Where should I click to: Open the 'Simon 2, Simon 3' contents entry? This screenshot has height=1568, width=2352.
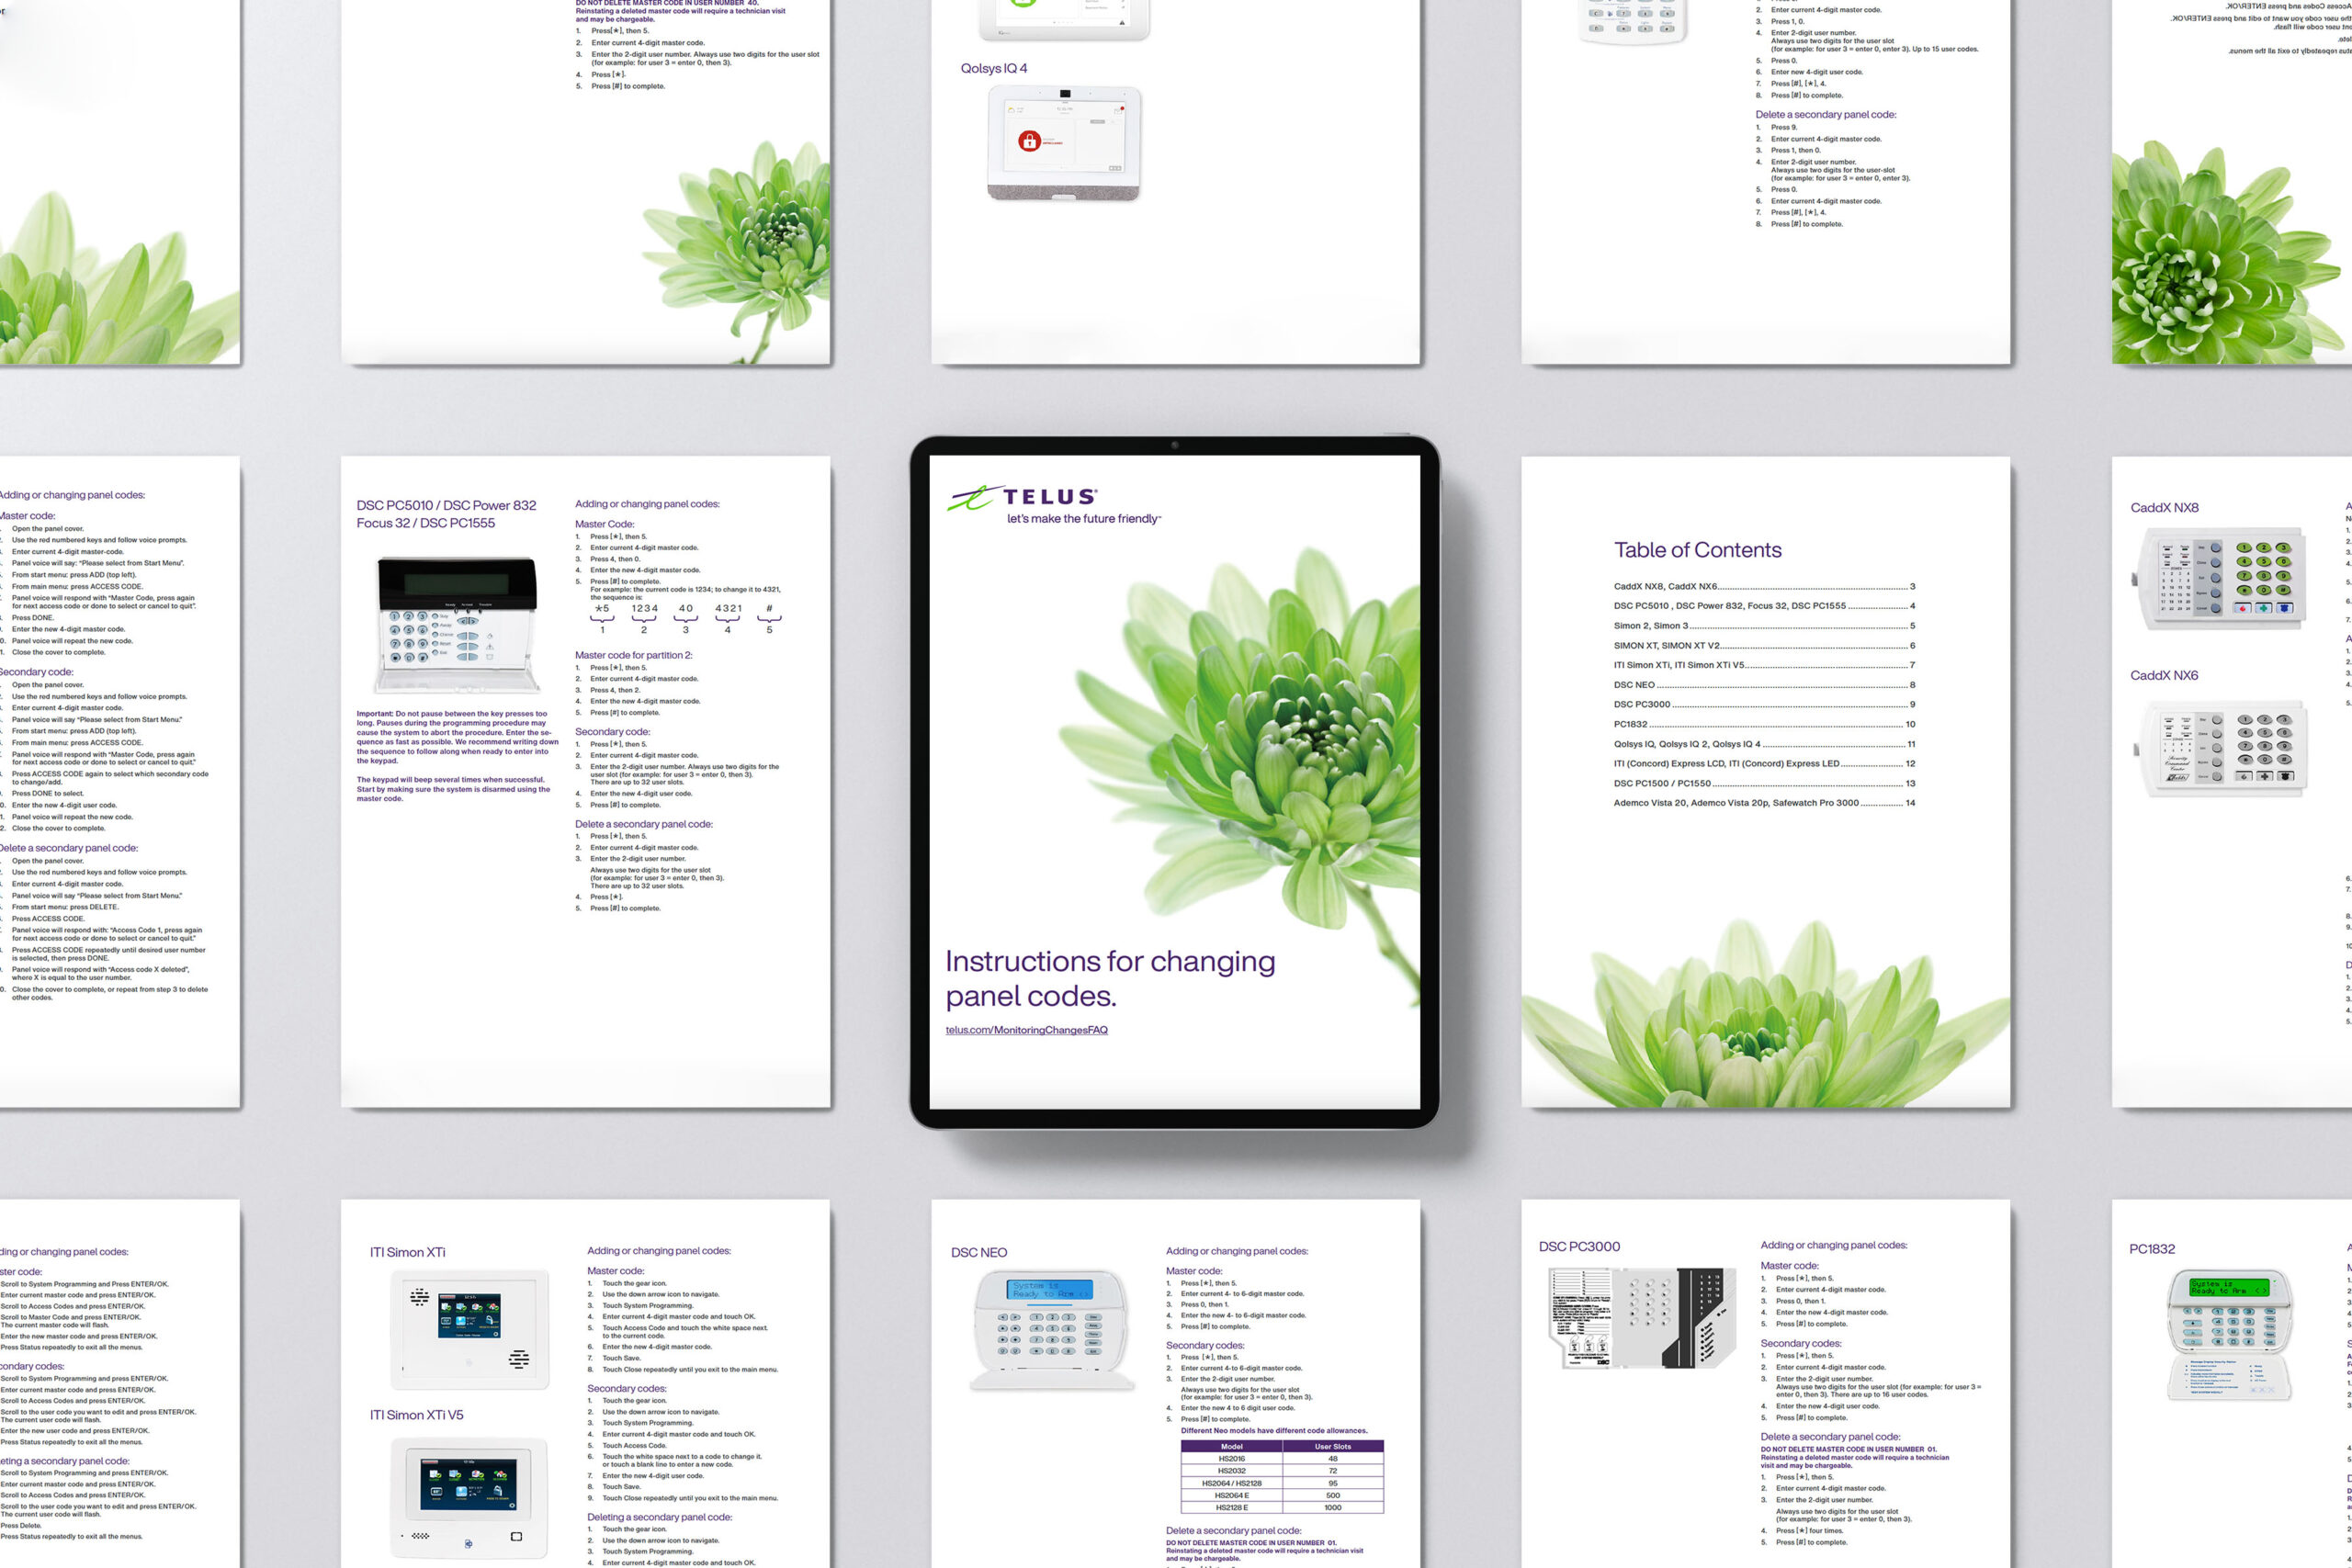[1764, 626]
